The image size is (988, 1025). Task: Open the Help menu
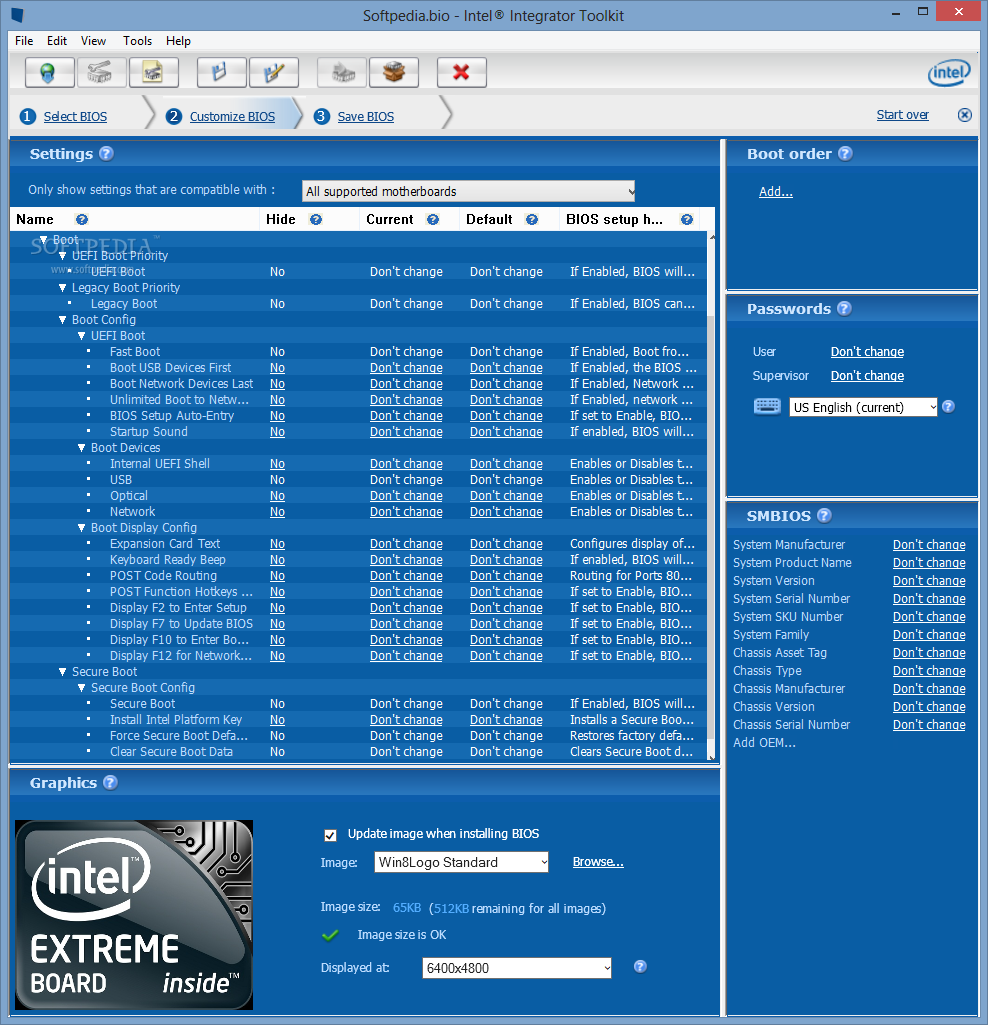178,41
